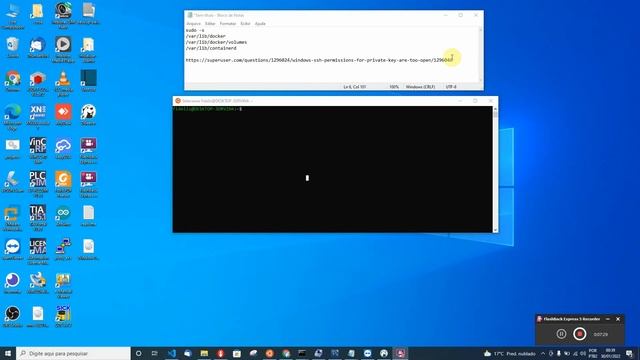This screenshot has height=360, width=640.
Task: Click the superuser.com URL line in Notepad
Action: tap(319, 60)
